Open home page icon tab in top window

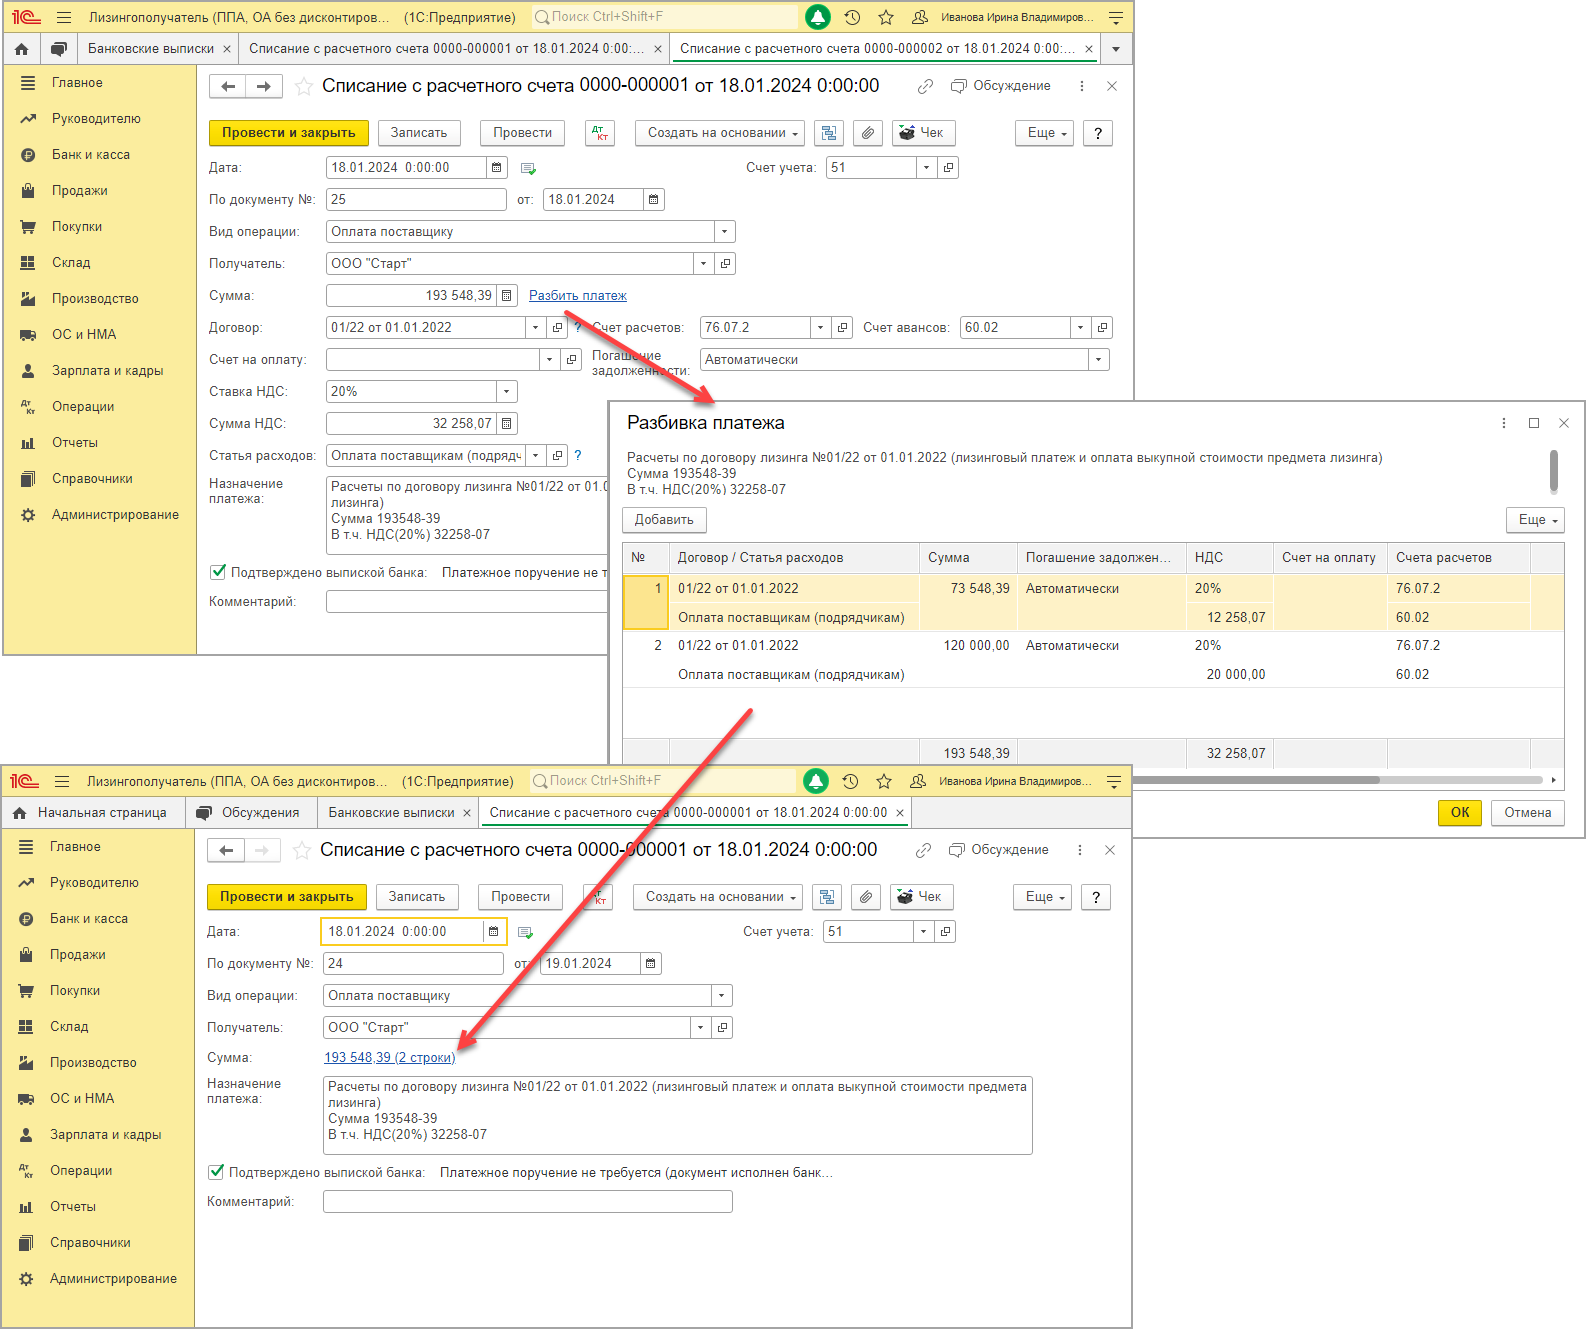pyautogui.click(x=22, y=48)
